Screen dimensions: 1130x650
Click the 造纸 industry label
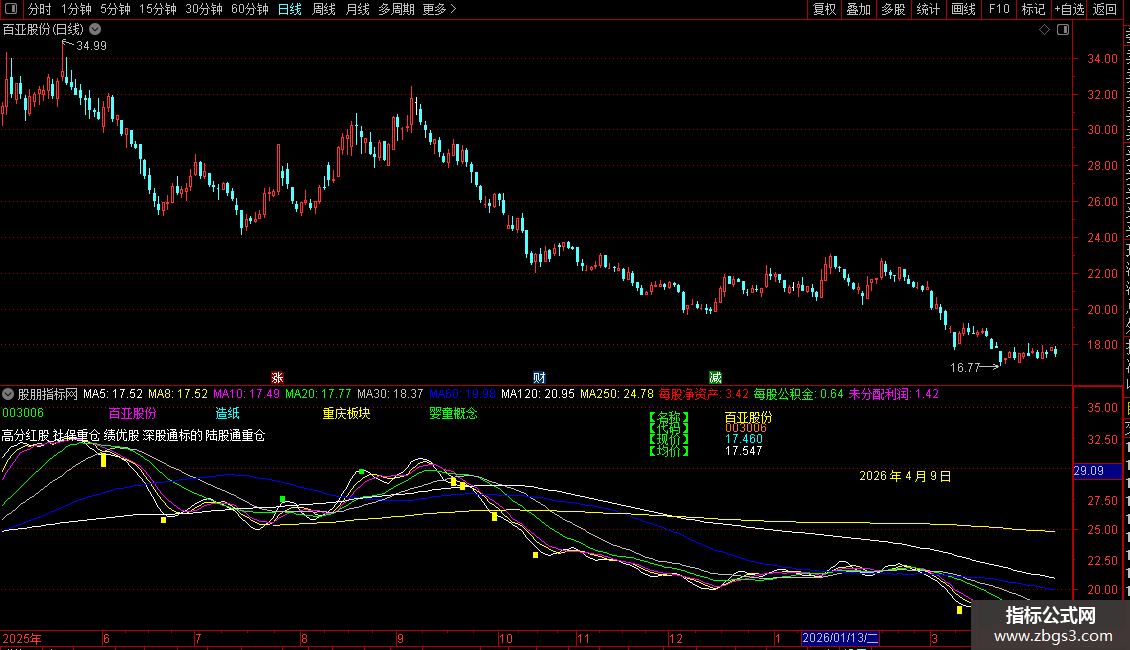click(227, 414)
